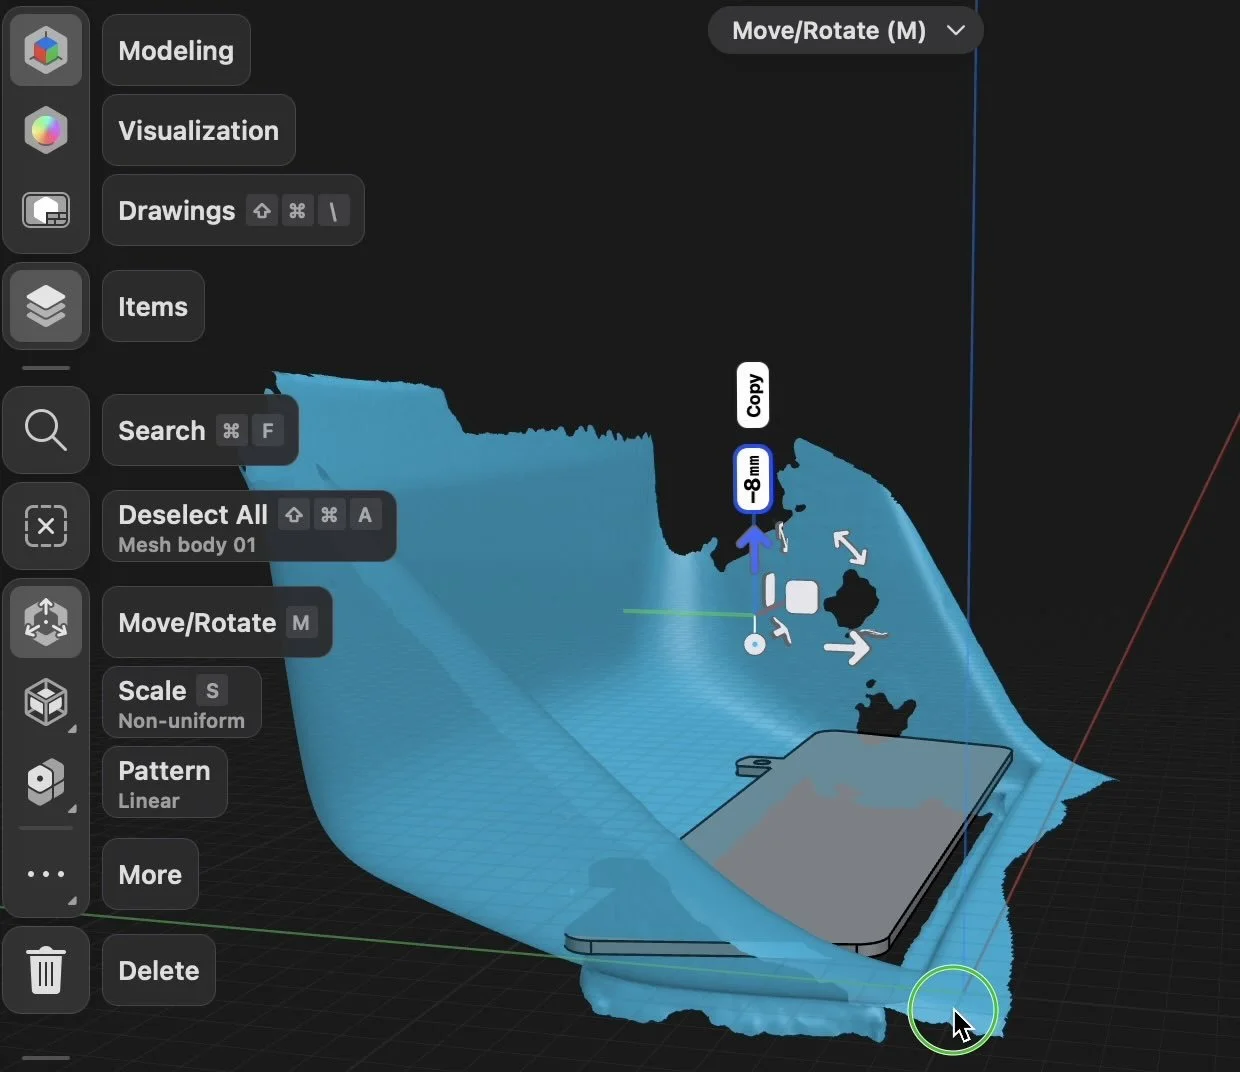Click the Pattern Linear label
The height and width of the screenshot is (1072, 1240).
[165, 782]
